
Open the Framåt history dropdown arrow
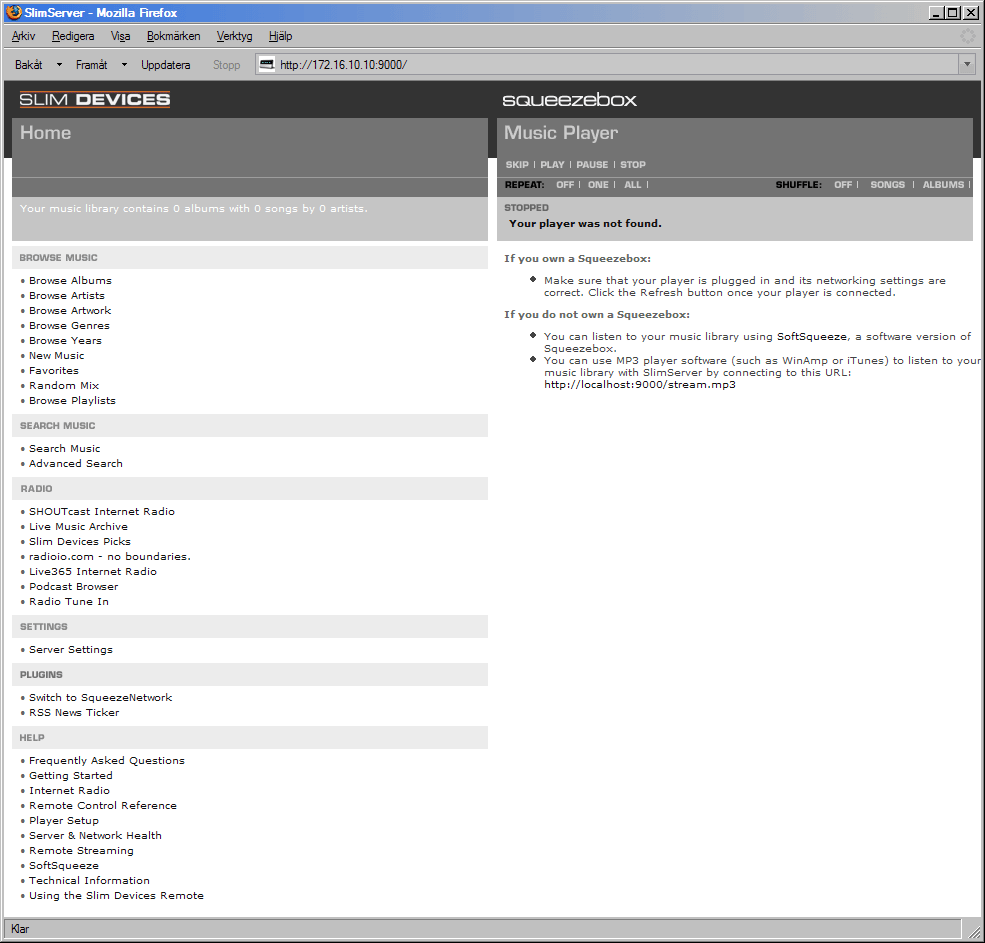click(124, 65)
